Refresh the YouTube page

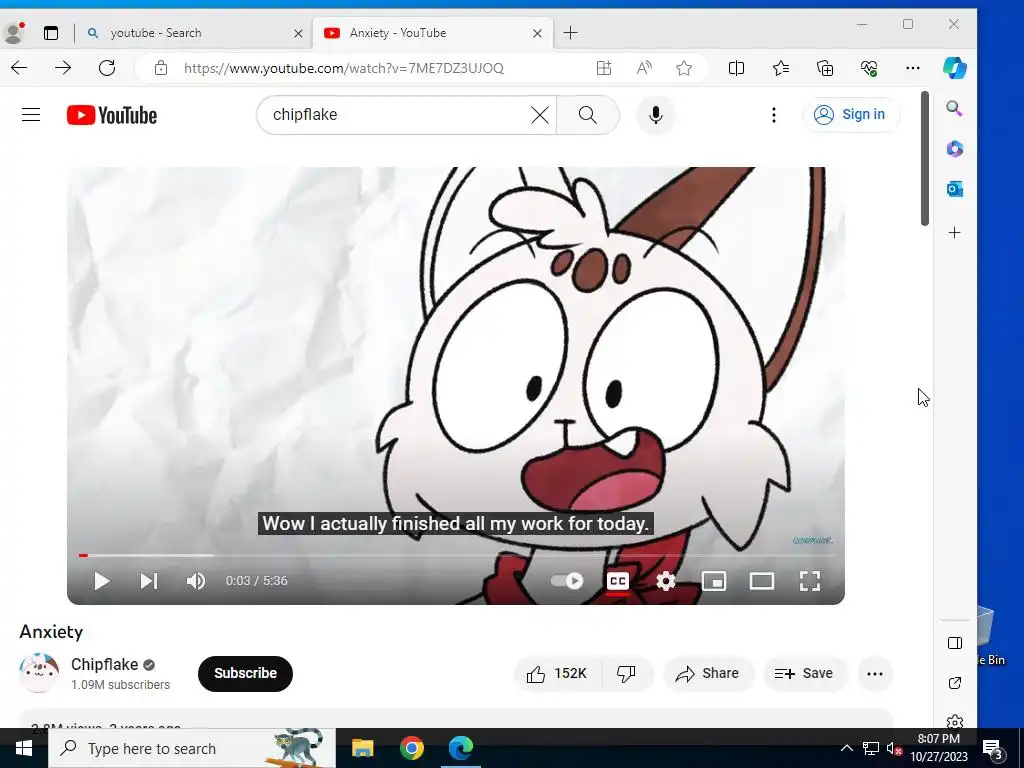pos(106,68)
